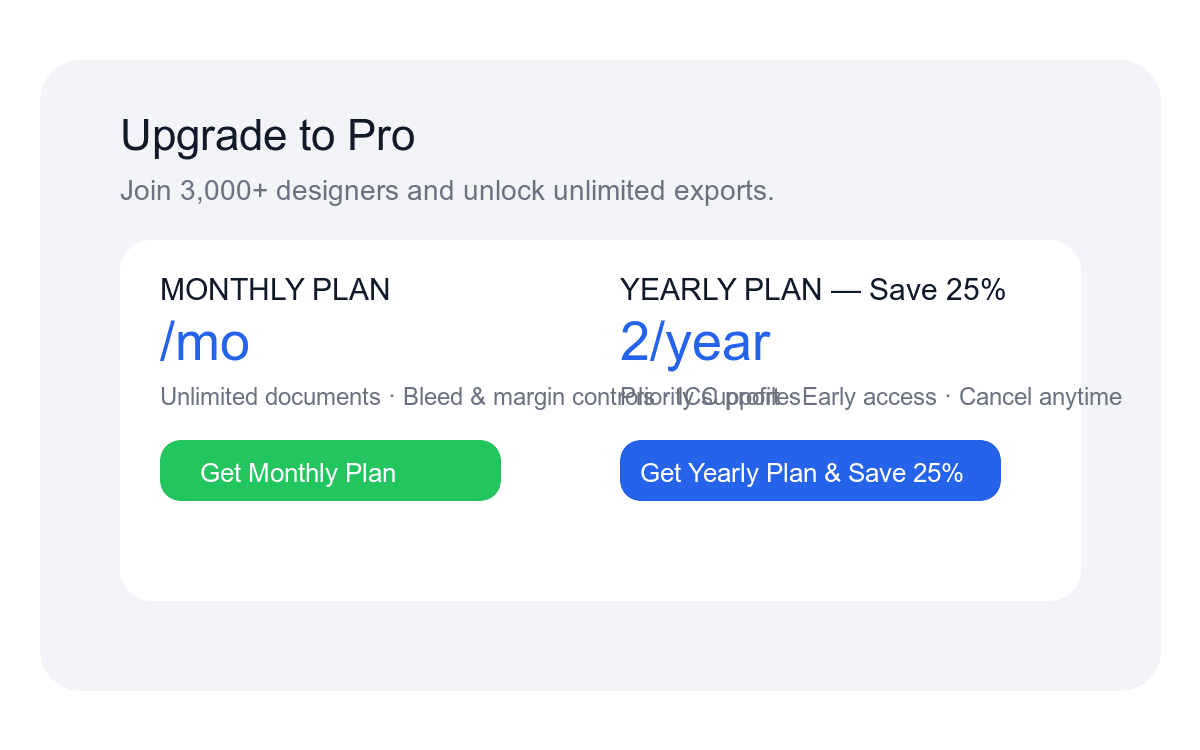The image size is (1200, 750).
Task: Select the Unlimited documents feature text
Action: pos(270,397)
